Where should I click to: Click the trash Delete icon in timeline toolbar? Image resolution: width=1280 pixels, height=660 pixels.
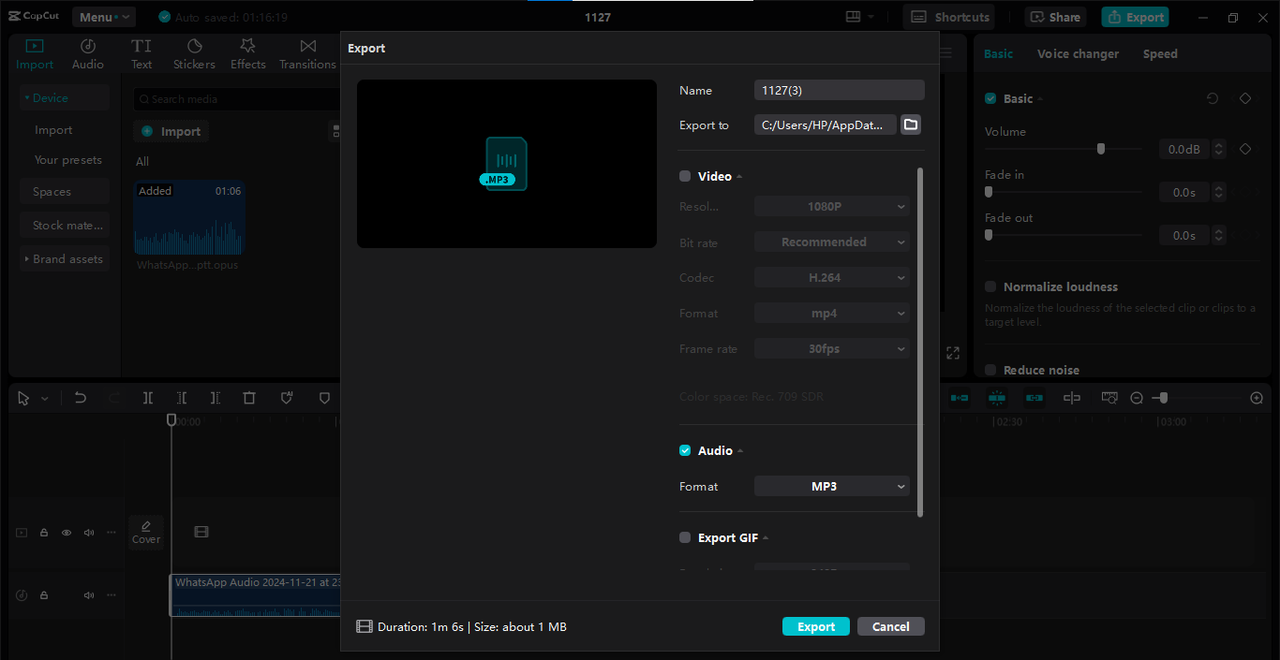(x=250, y=398)
